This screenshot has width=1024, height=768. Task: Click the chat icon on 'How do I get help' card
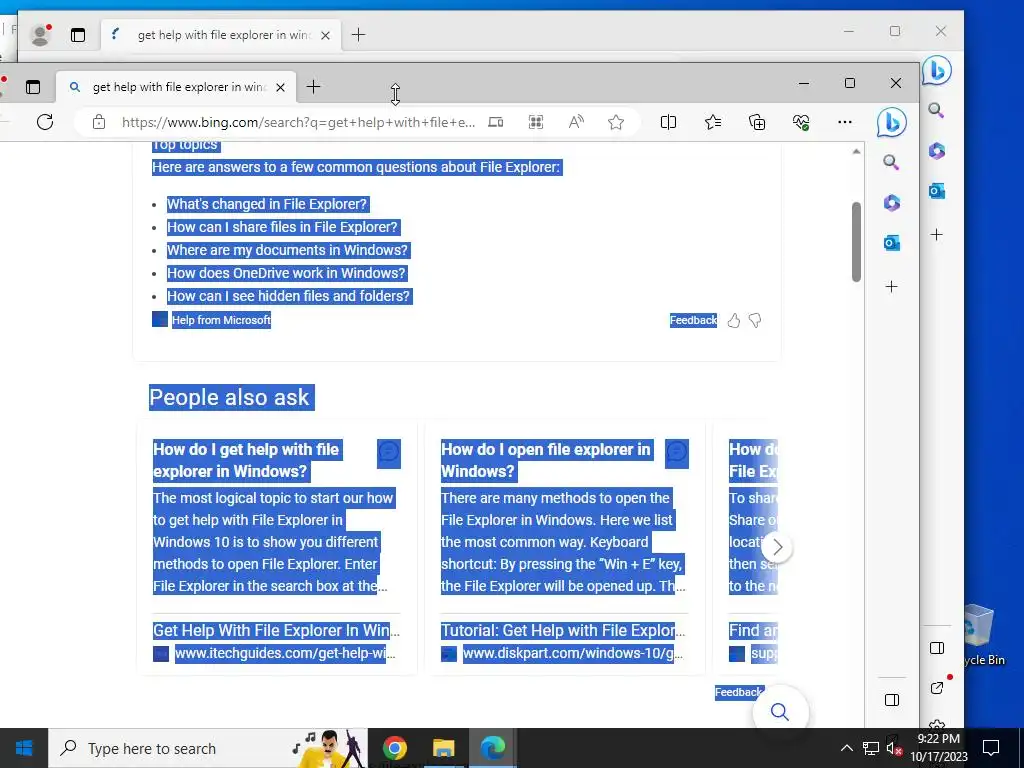389,453
